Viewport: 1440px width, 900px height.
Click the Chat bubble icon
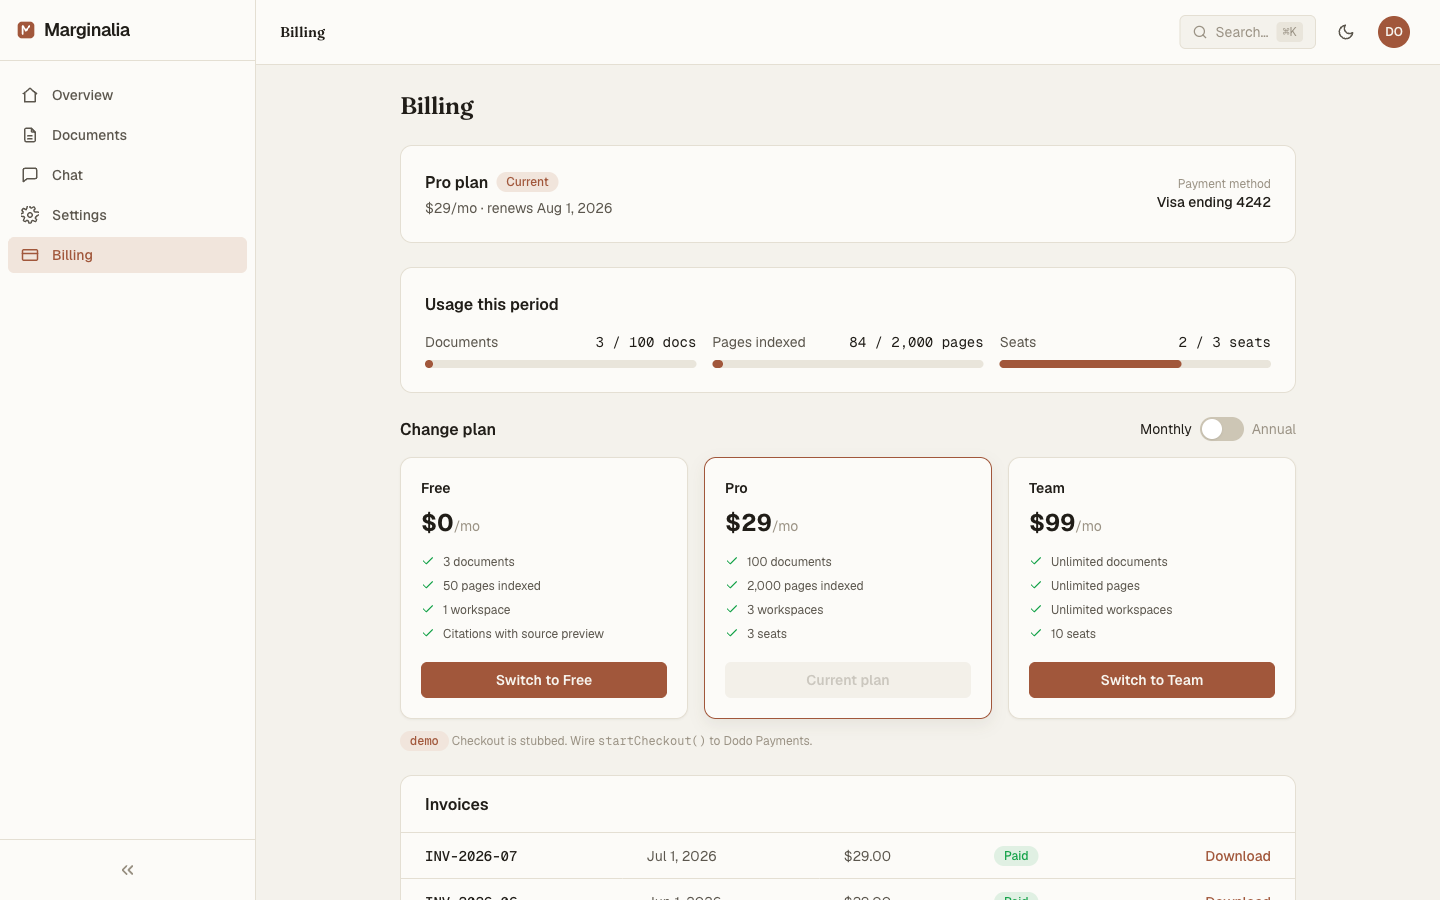pos(30,175)
